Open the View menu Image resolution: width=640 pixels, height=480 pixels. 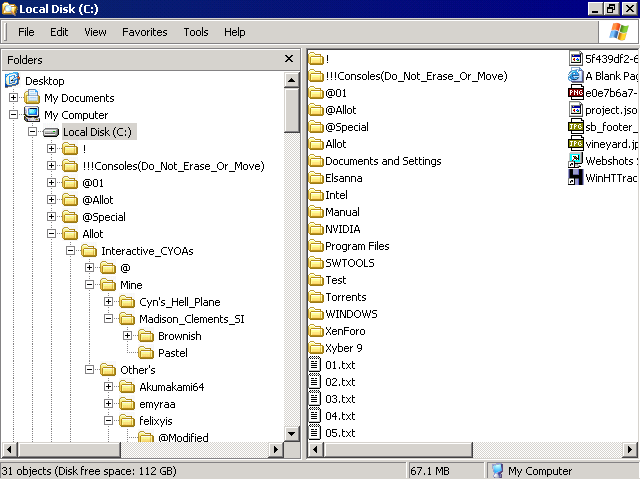click(95, 32)
